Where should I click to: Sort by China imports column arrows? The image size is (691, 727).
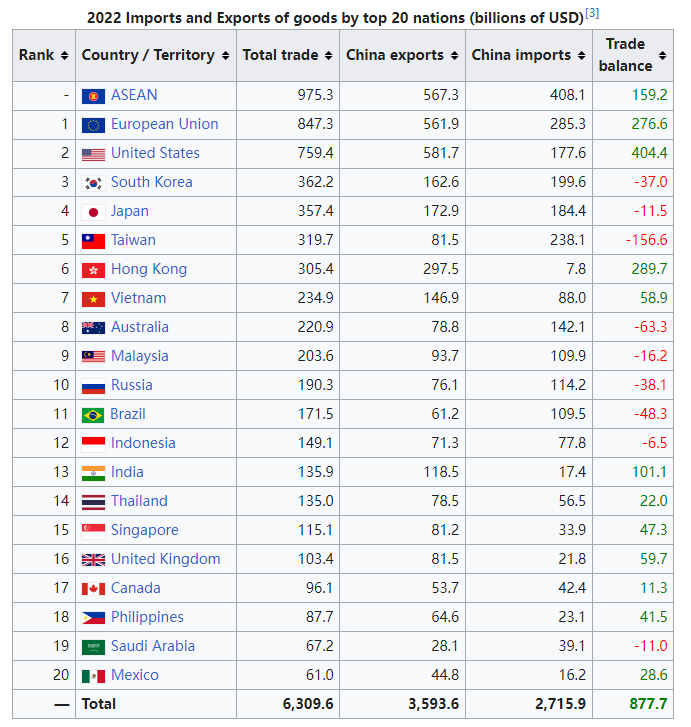581,56
